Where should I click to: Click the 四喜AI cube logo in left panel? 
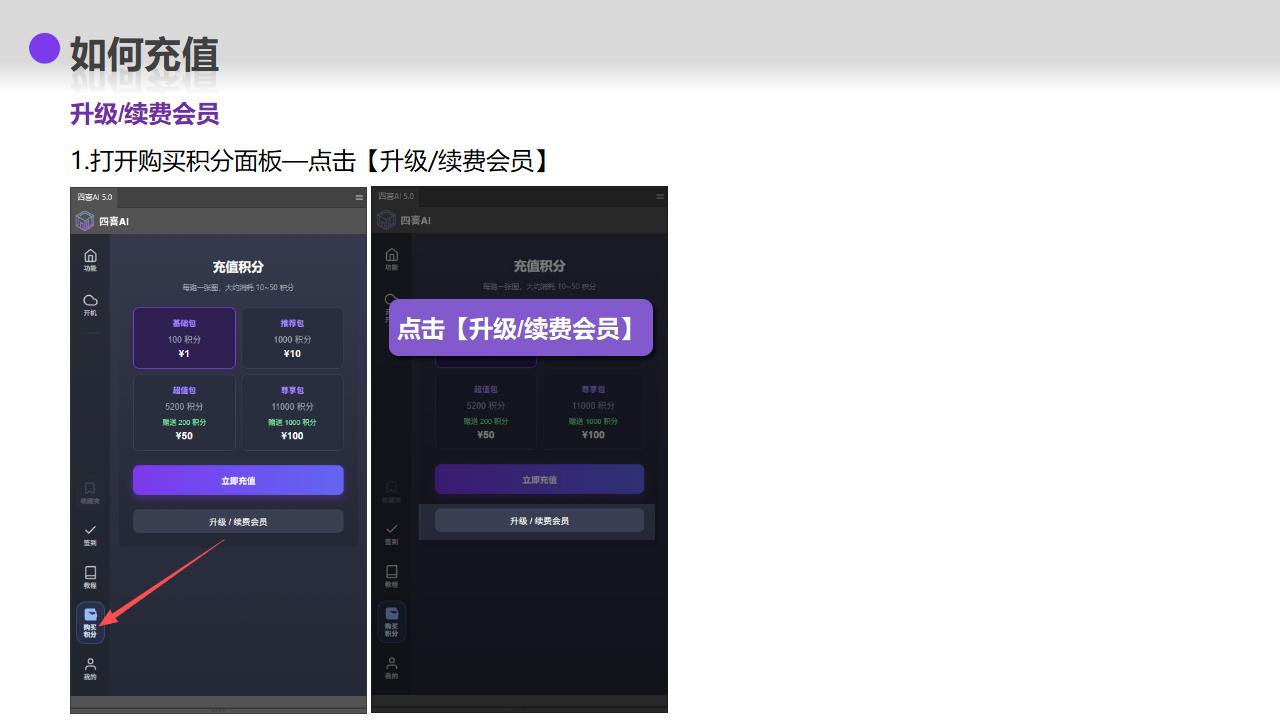pos(85,221)
